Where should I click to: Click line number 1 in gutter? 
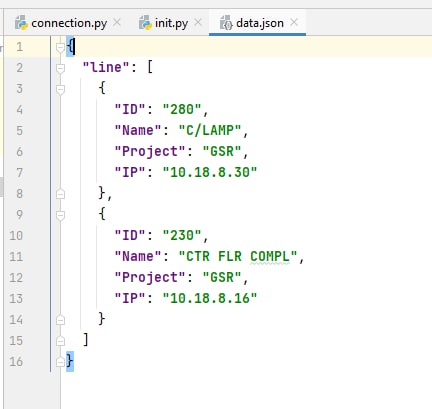(20, 47)
